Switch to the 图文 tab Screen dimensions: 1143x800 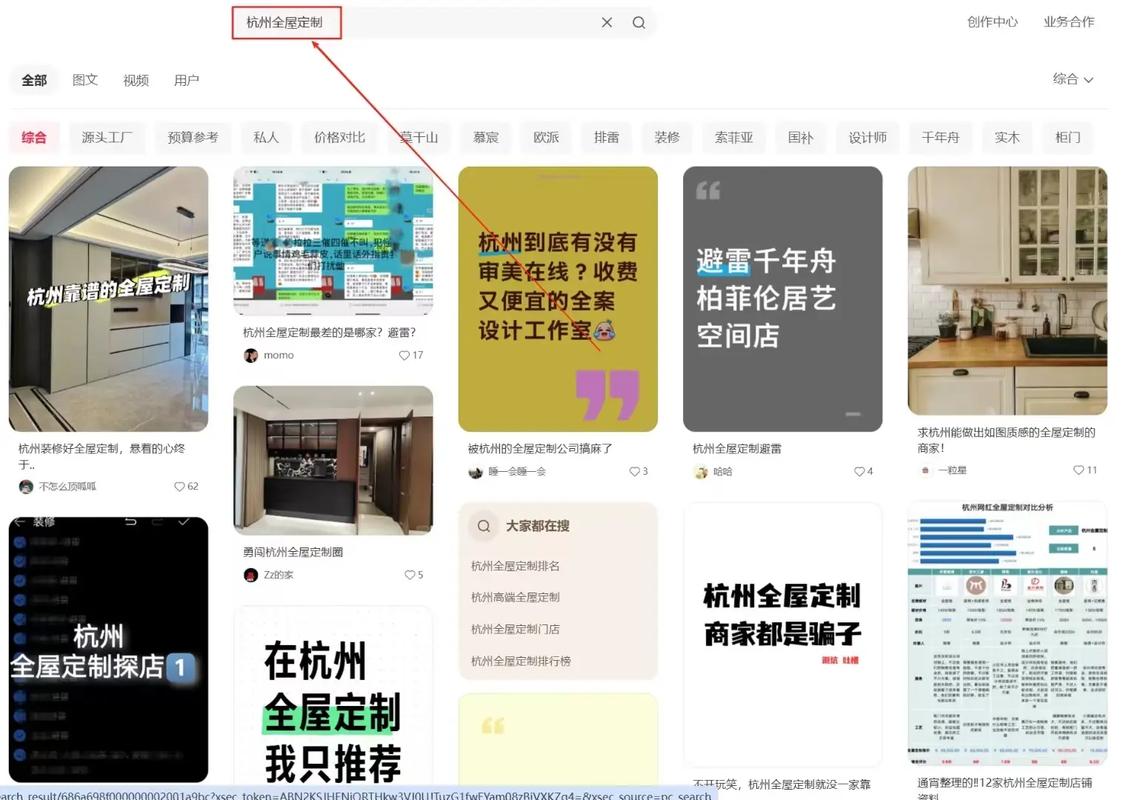[85, 80]
